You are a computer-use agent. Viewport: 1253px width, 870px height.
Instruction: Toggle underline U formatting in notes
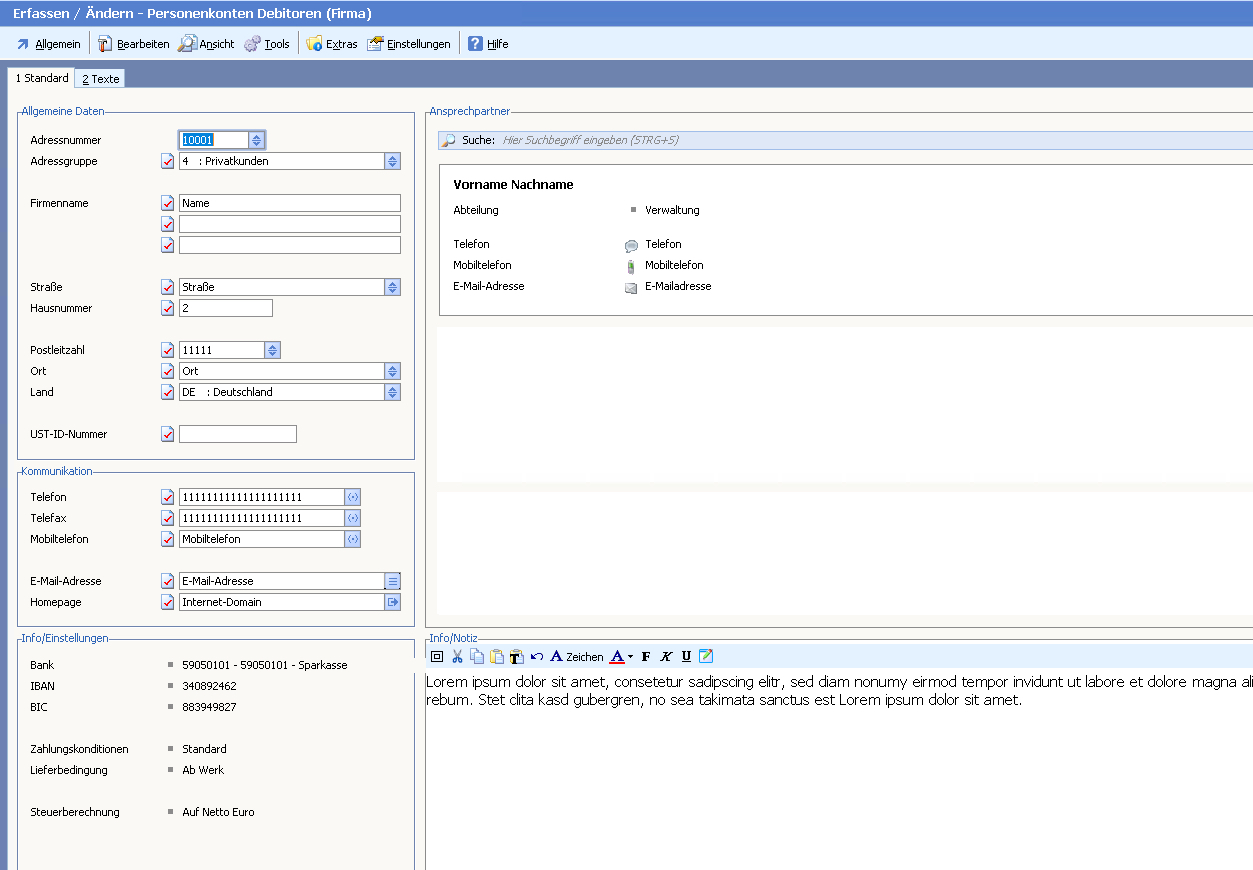point(686,657)
